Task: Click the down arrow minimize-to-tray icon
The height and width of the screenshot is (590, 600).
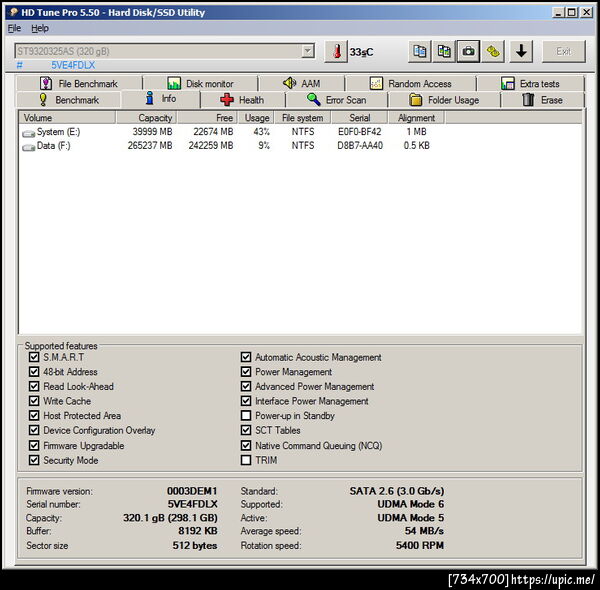Action: click(521, 51)
